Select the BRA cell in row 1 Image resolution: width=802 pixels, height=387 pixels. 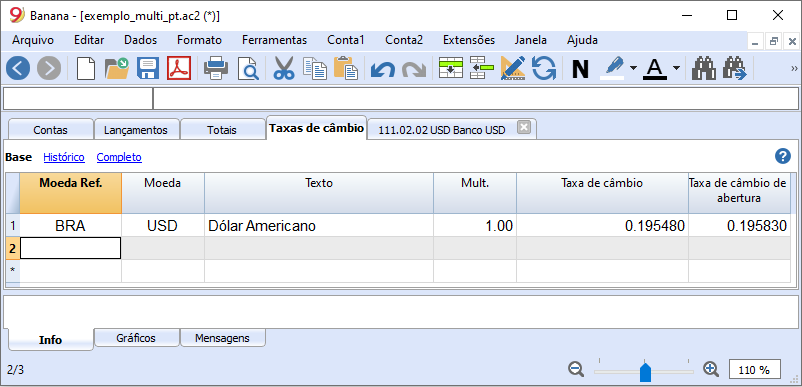(71, 225)
